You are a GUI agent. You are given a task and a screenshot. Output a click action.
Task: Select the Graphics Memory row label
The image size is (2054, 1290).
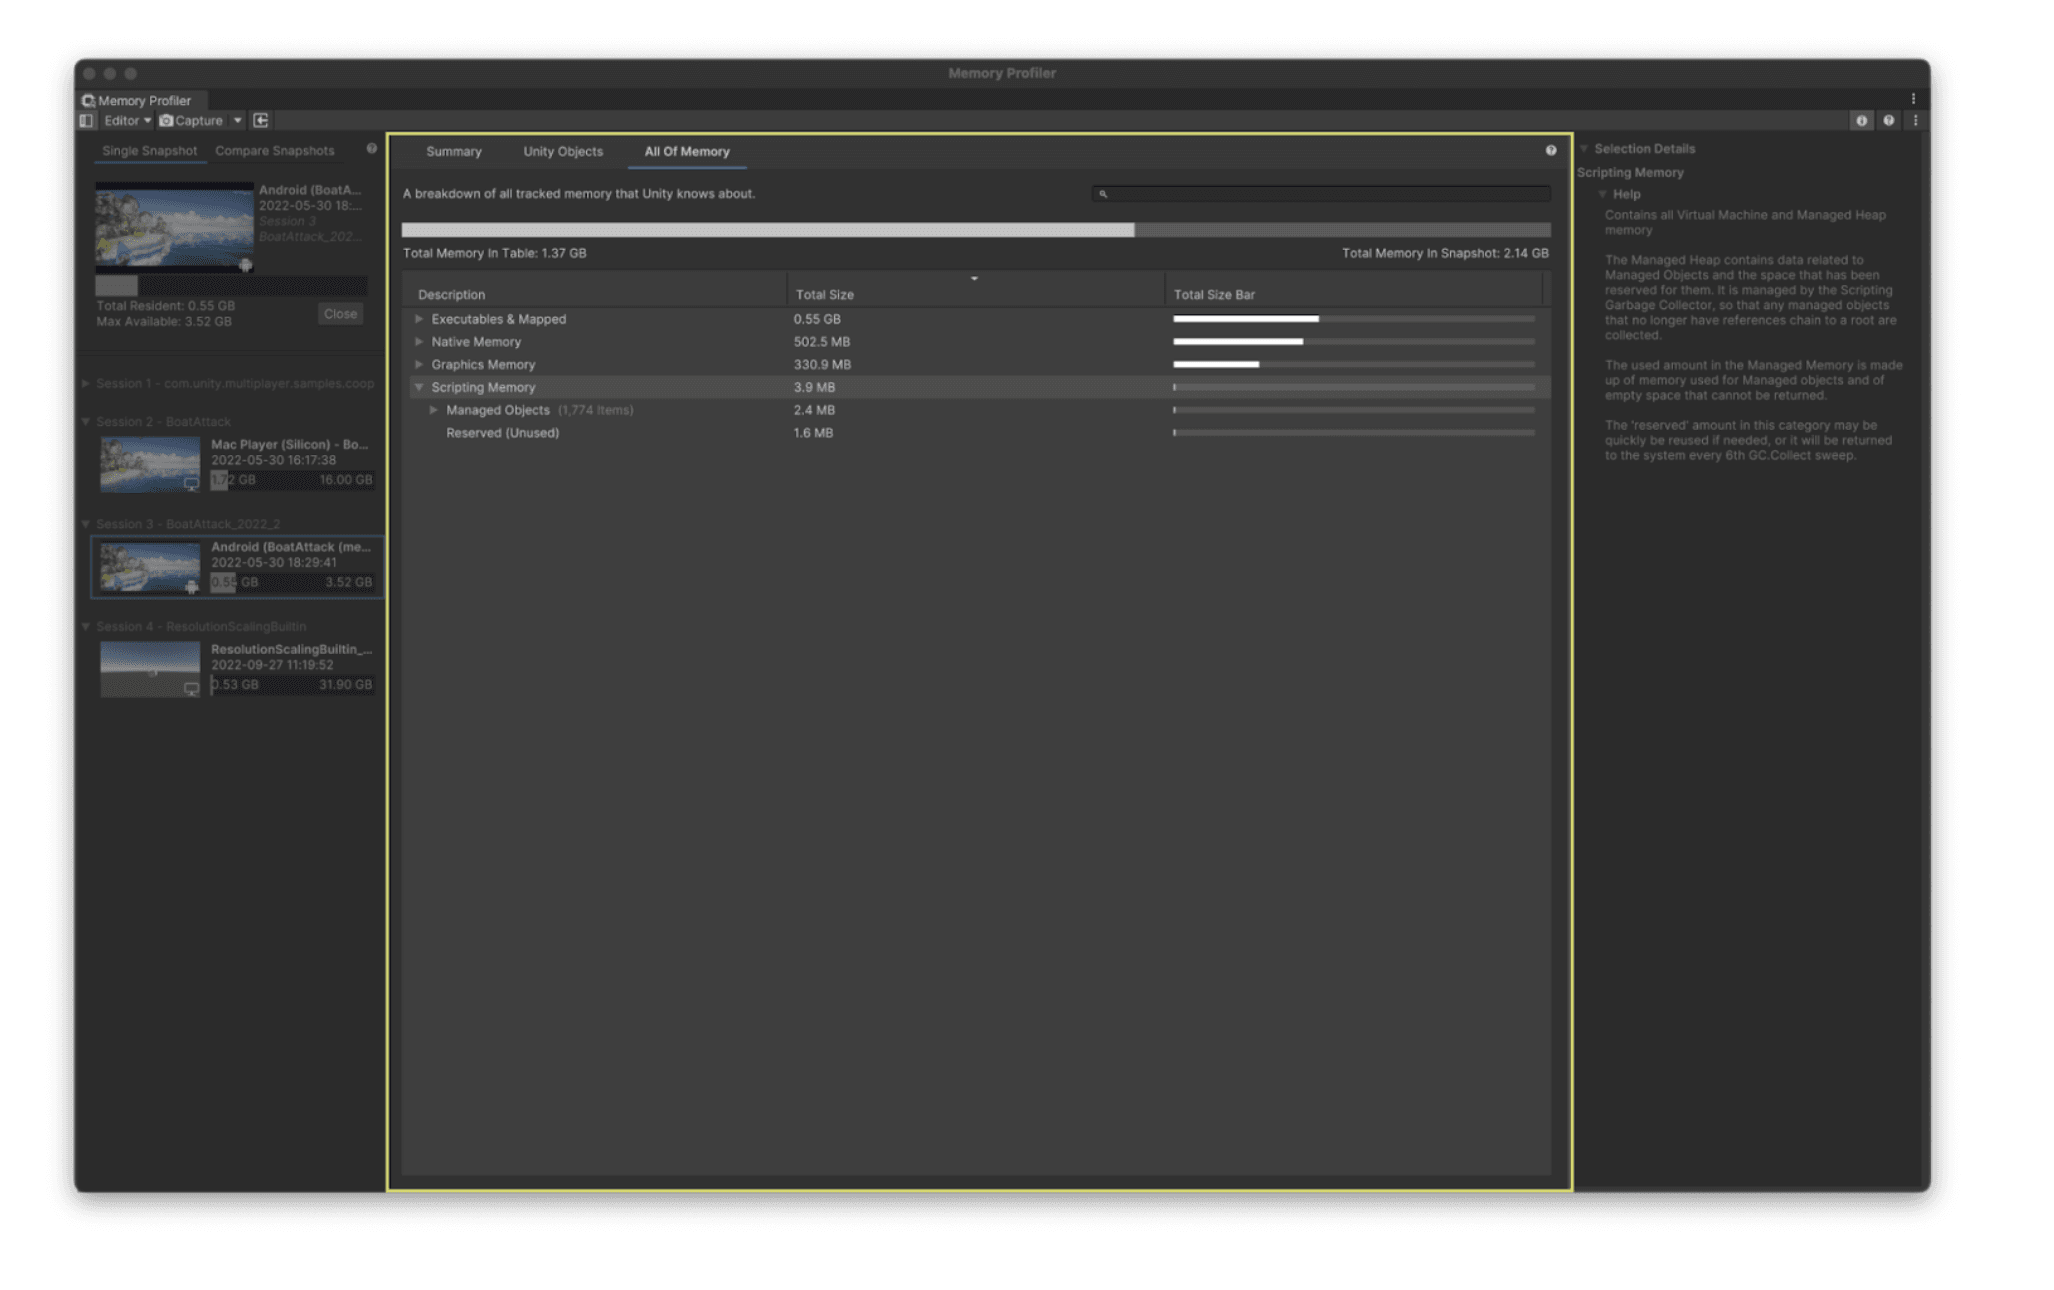point(483,364)
